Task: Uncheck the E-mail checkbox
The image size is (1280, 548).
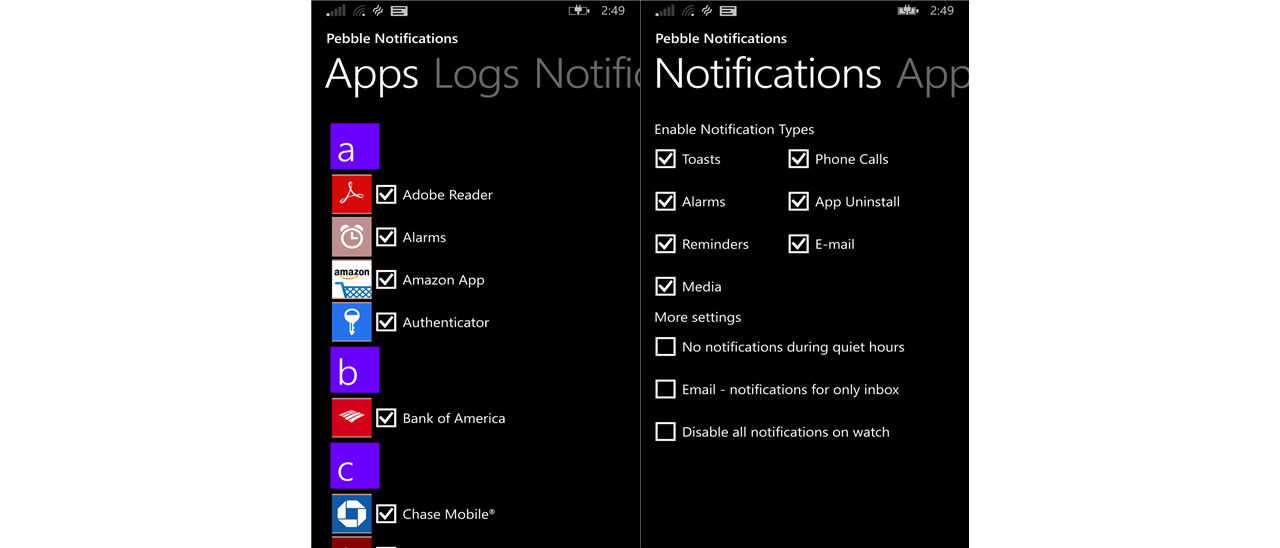Action: coord(798,244)
